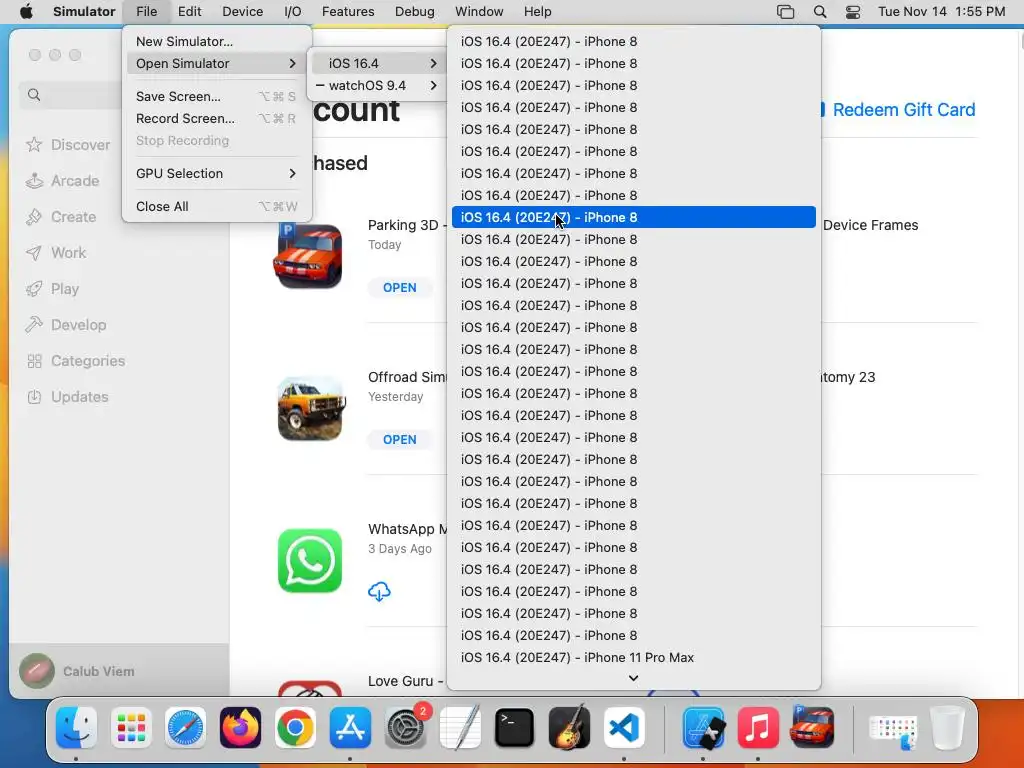Choose Record Screen... menu item
The height and width of the screenshot is (768, 1024).
(x=217, y=118)
